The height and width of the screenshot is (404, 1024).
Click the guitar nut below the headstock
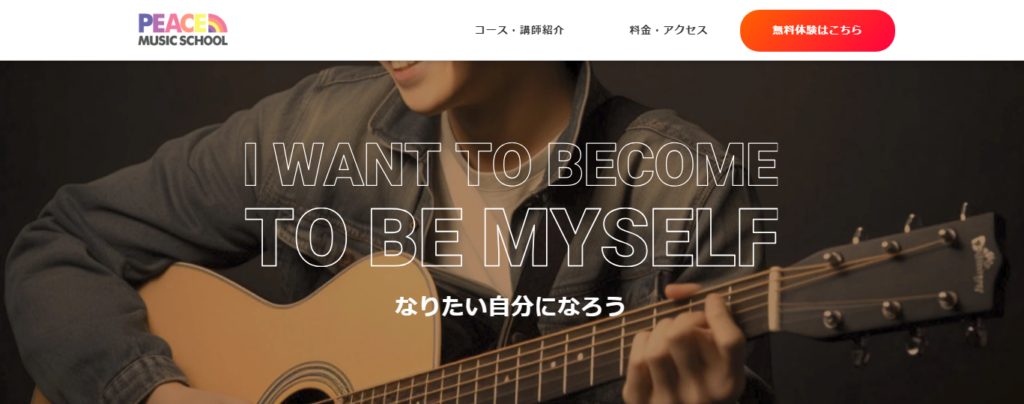tap(773, 300)
